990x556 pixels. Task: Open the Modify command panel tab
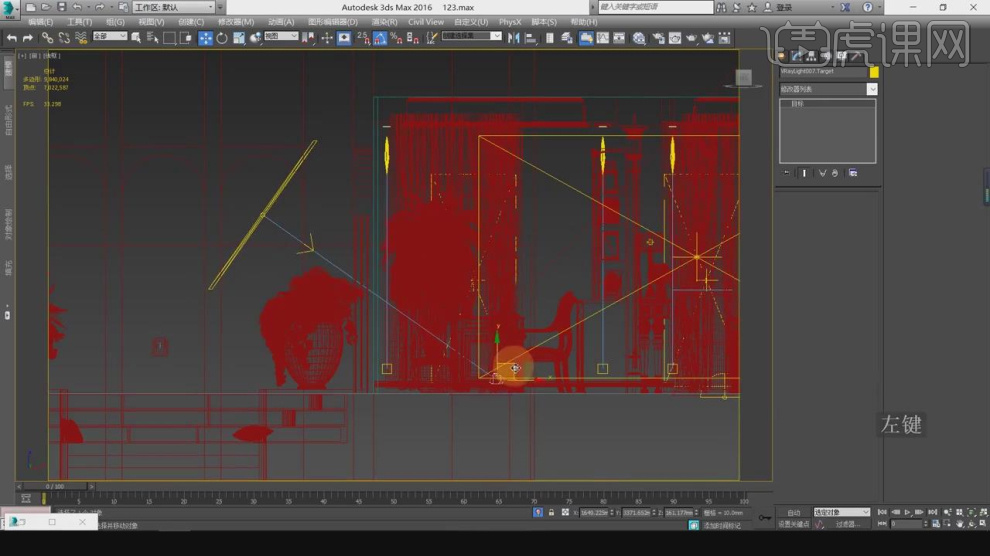click(x=797, y=56)
